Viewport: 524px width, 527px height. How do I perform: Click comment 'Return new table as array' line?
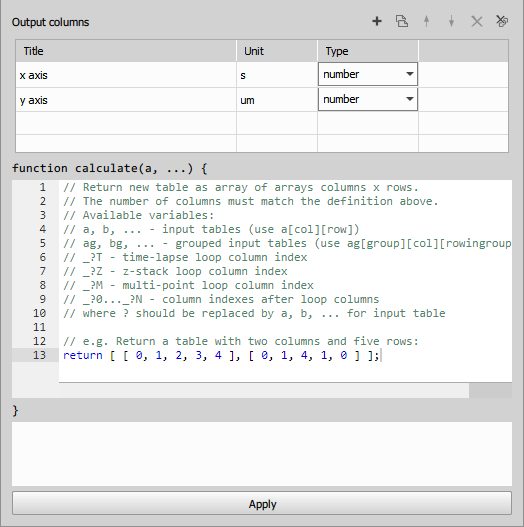pyautogui.click(x=241, y=187)
